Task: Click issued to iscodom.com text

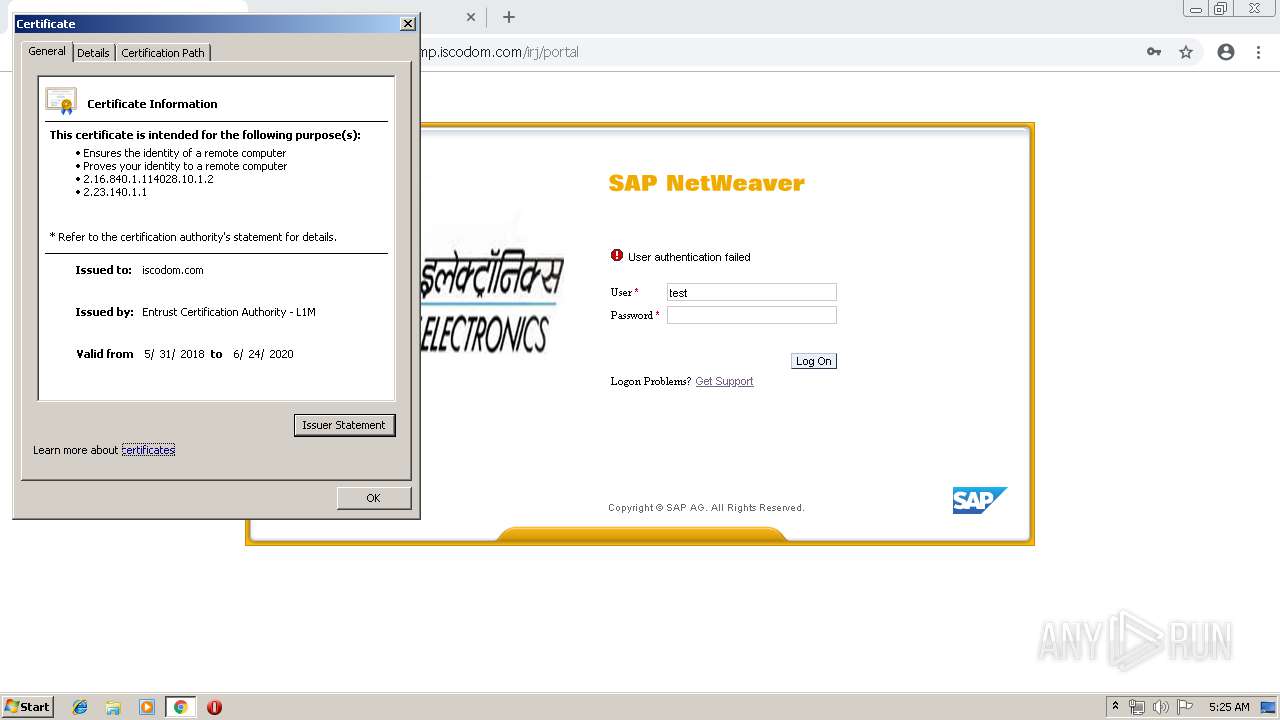Action: [x=173, y=270]
